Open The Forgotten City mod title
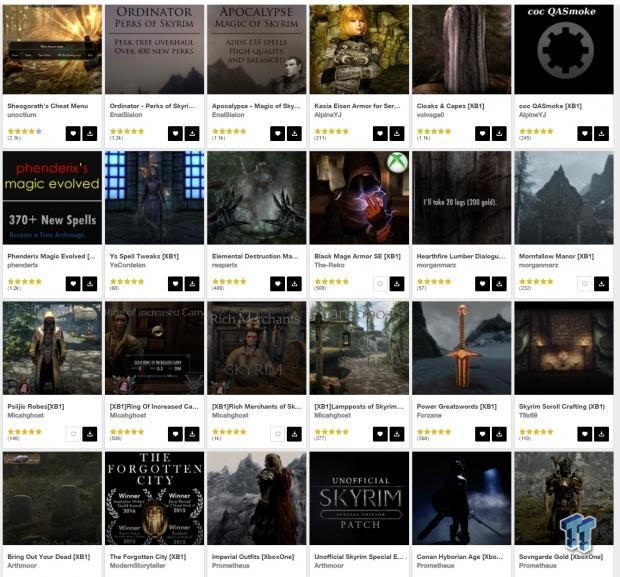Image resolution: width=620 pixels, height=577 pixels. pos(148,556)
